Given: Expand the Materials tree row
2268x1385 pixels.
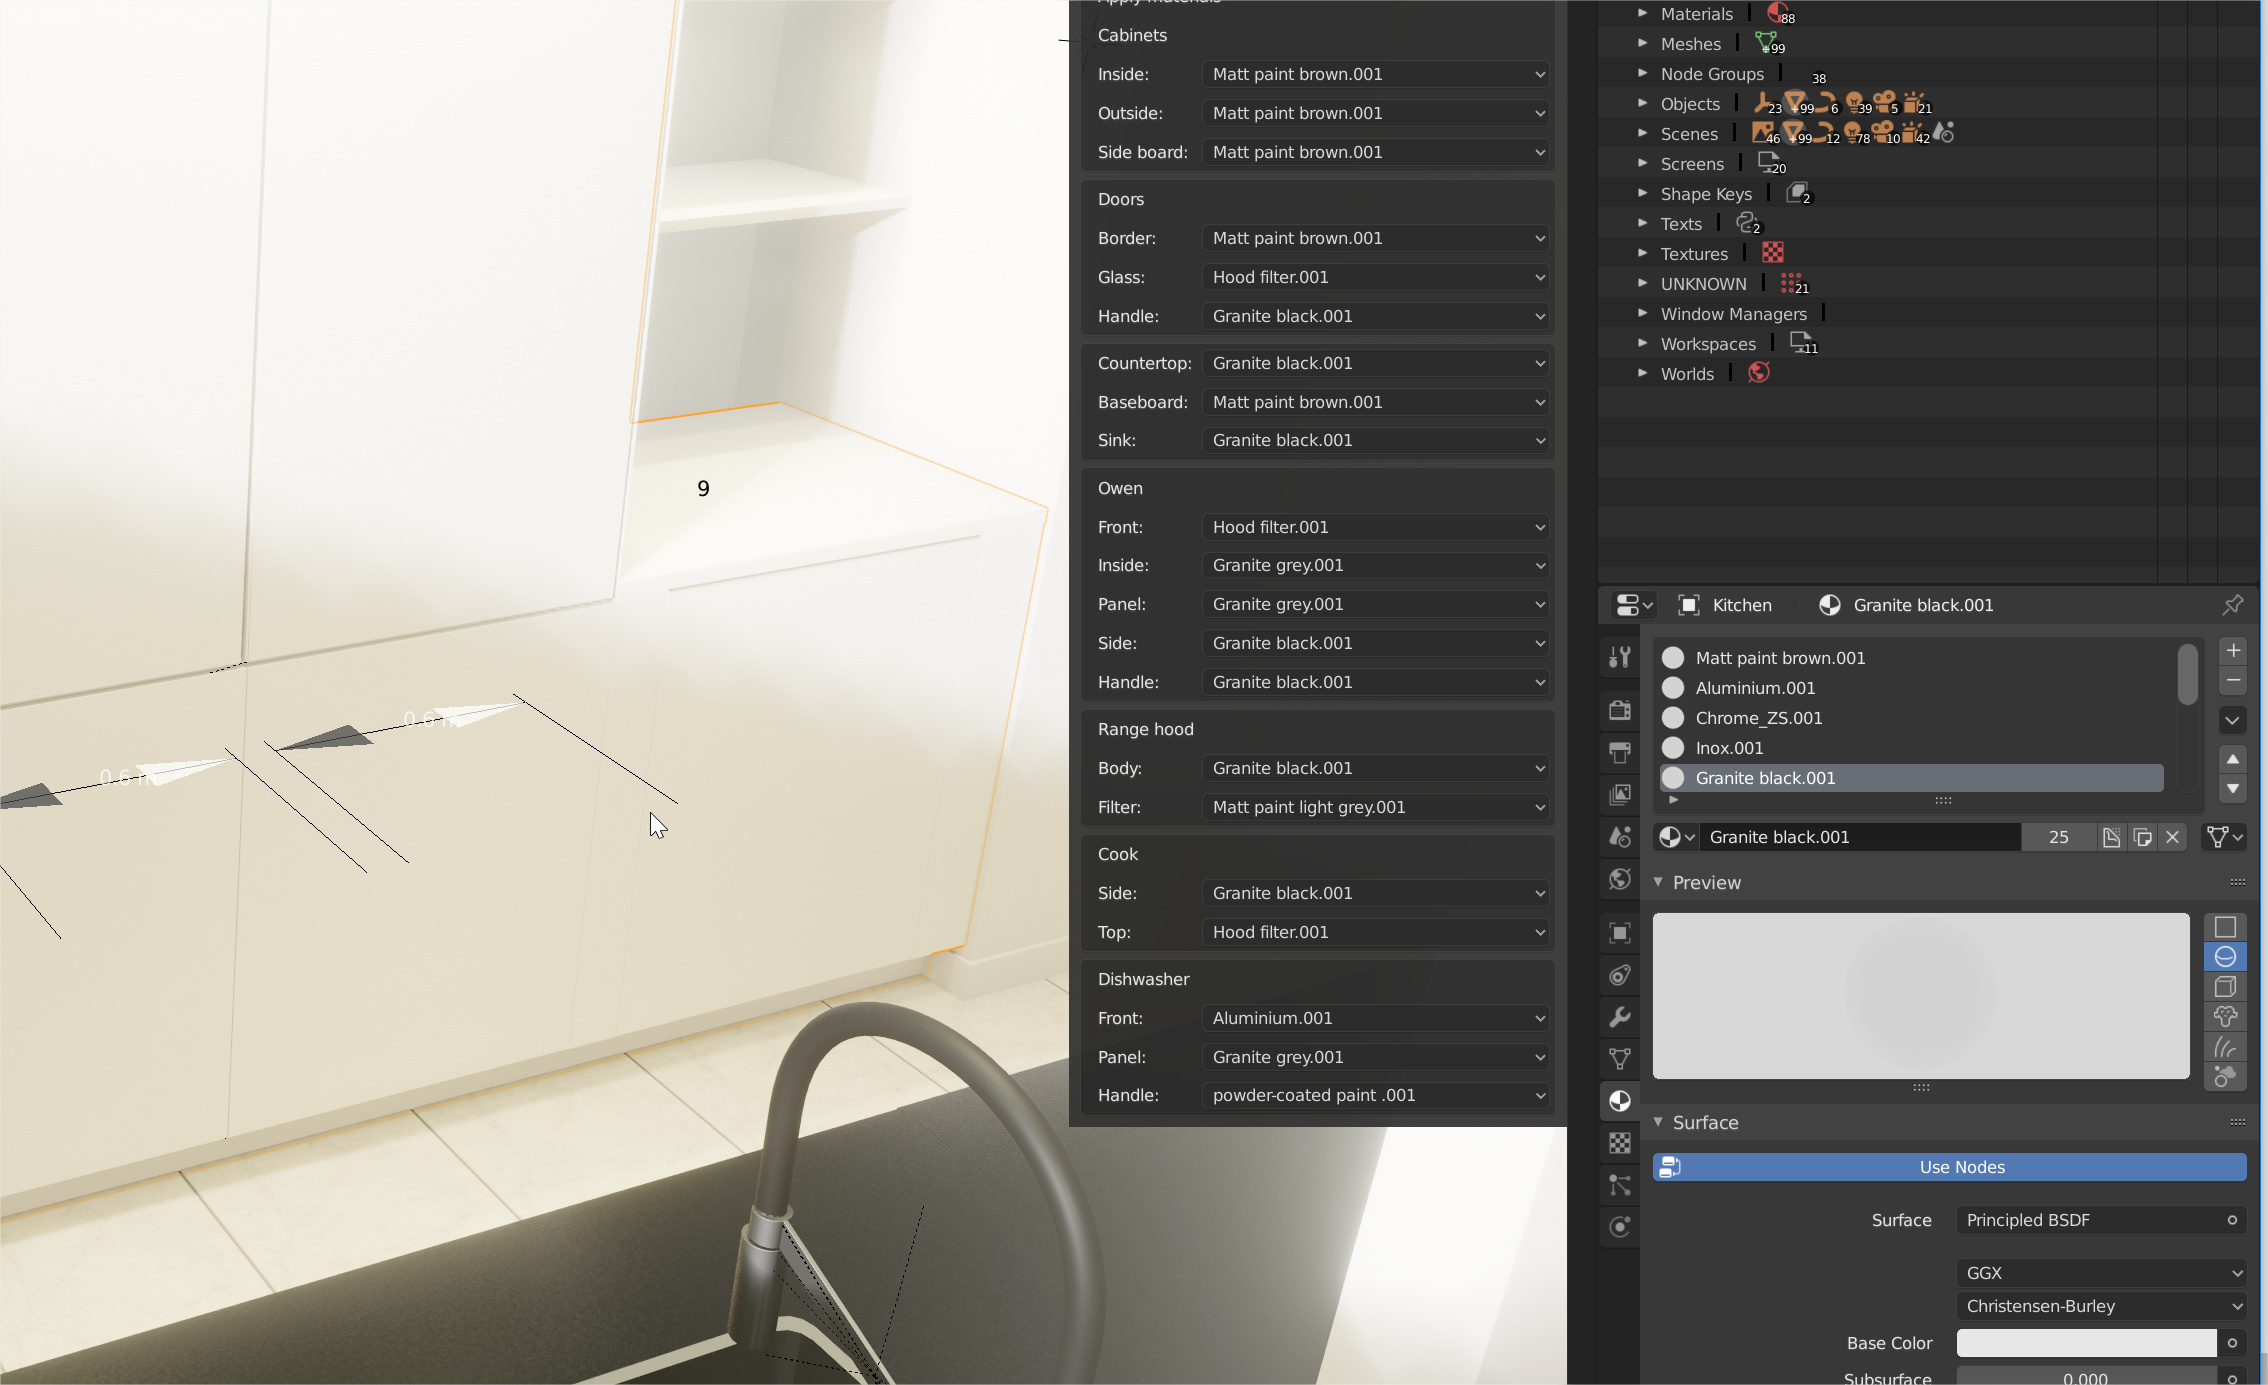Looking at the screenshot, I should click(1642, 14).
